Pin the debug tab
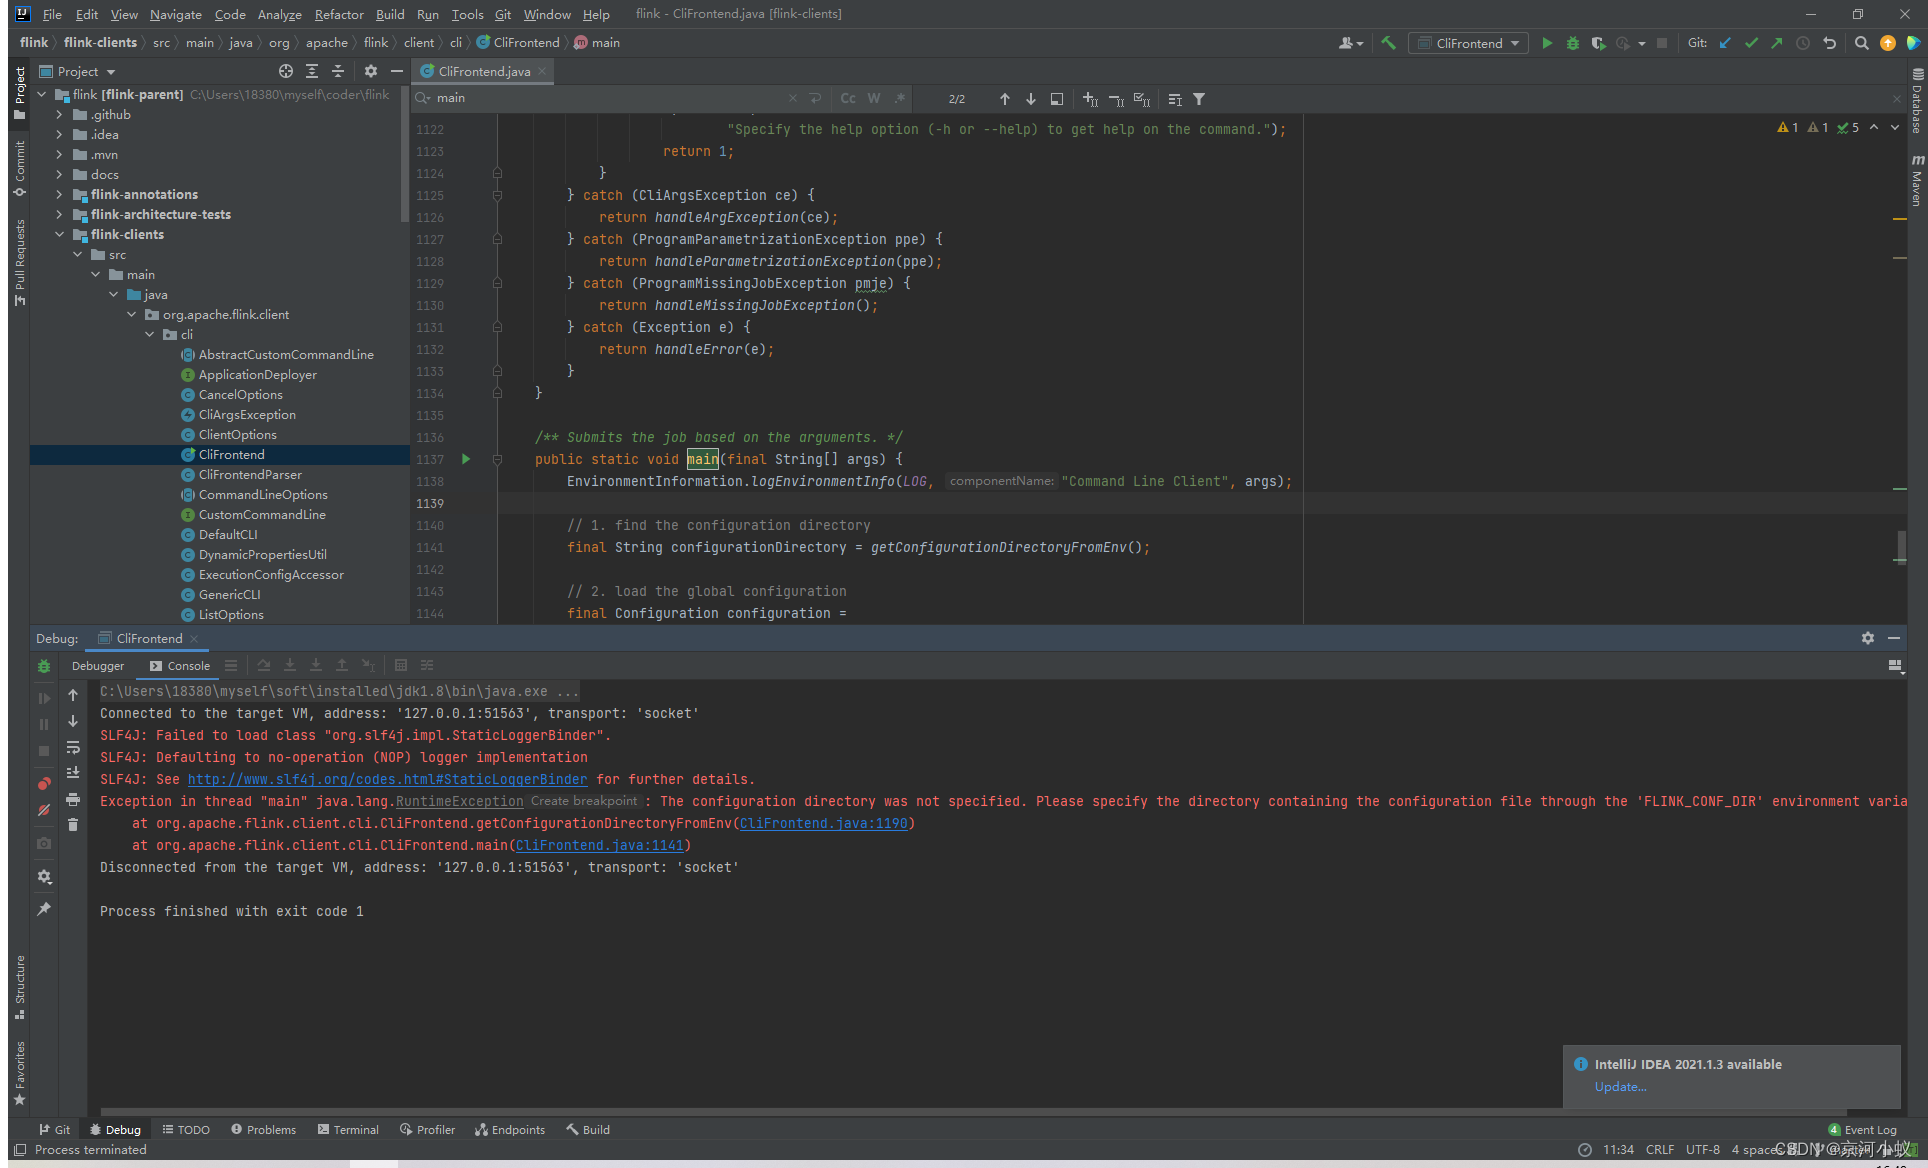Viewport: 1928px width, 1168px height. [x=44, y=909]
